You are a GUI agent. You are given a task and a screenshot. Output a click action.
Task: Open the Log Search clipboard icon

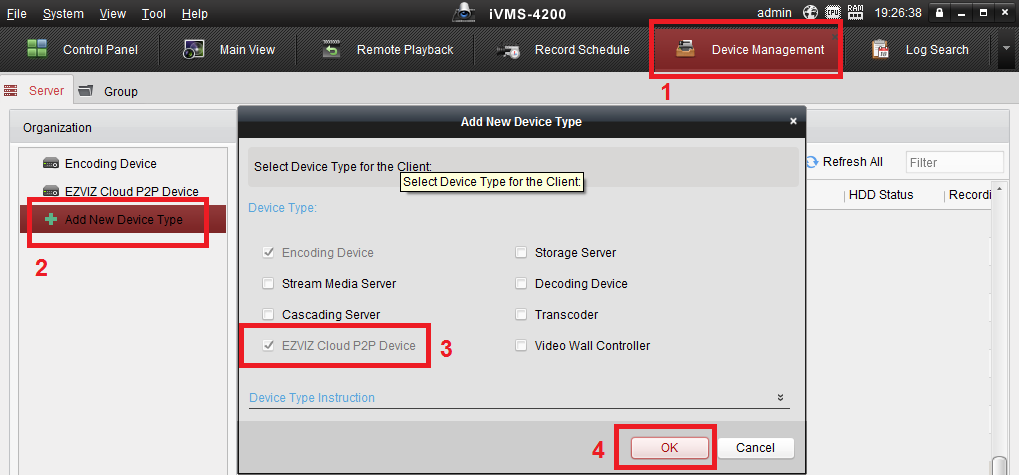[x=880, y=49]
